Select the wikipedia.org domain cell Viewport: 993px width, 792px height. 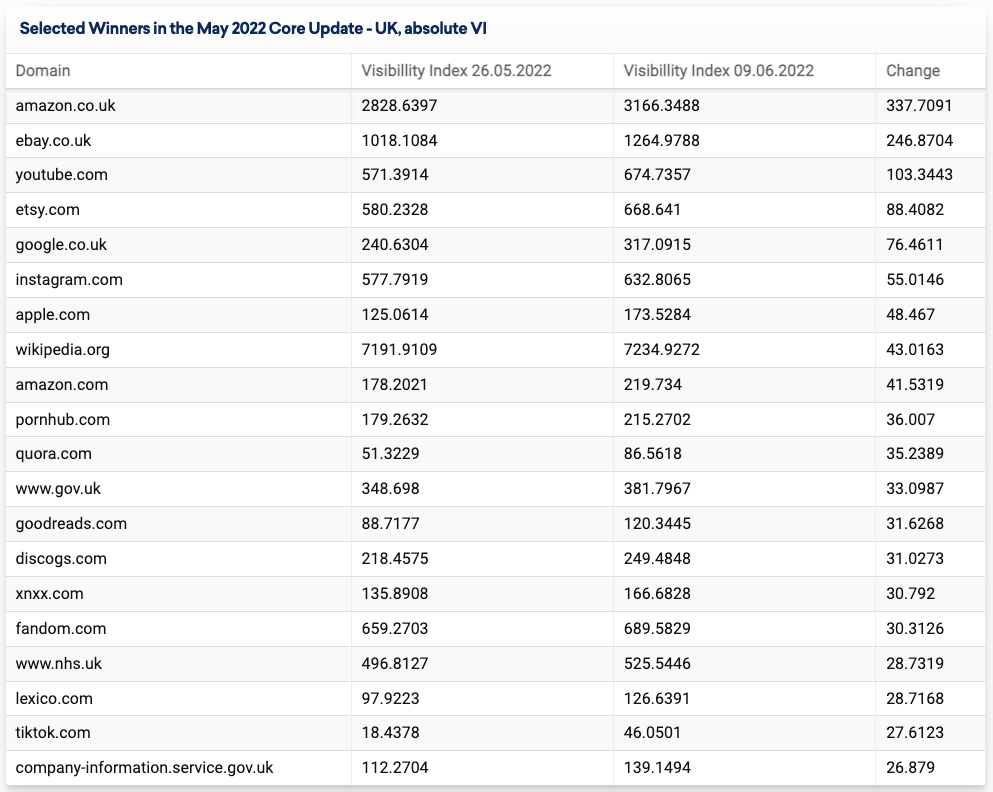pyautogui.click(x=63, y=350)
